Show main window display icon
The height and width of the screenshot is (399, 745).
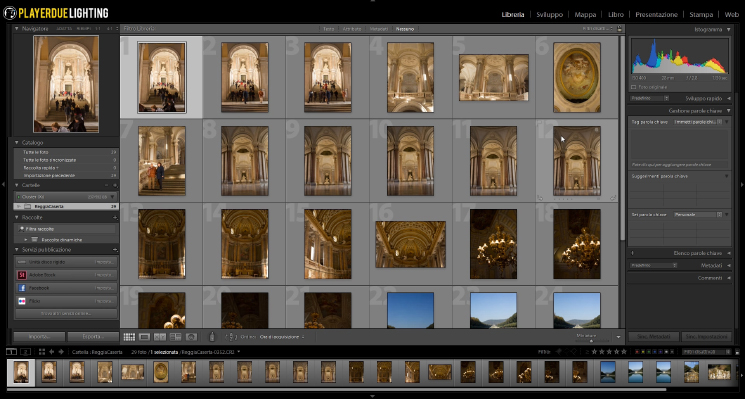[10, 352]
